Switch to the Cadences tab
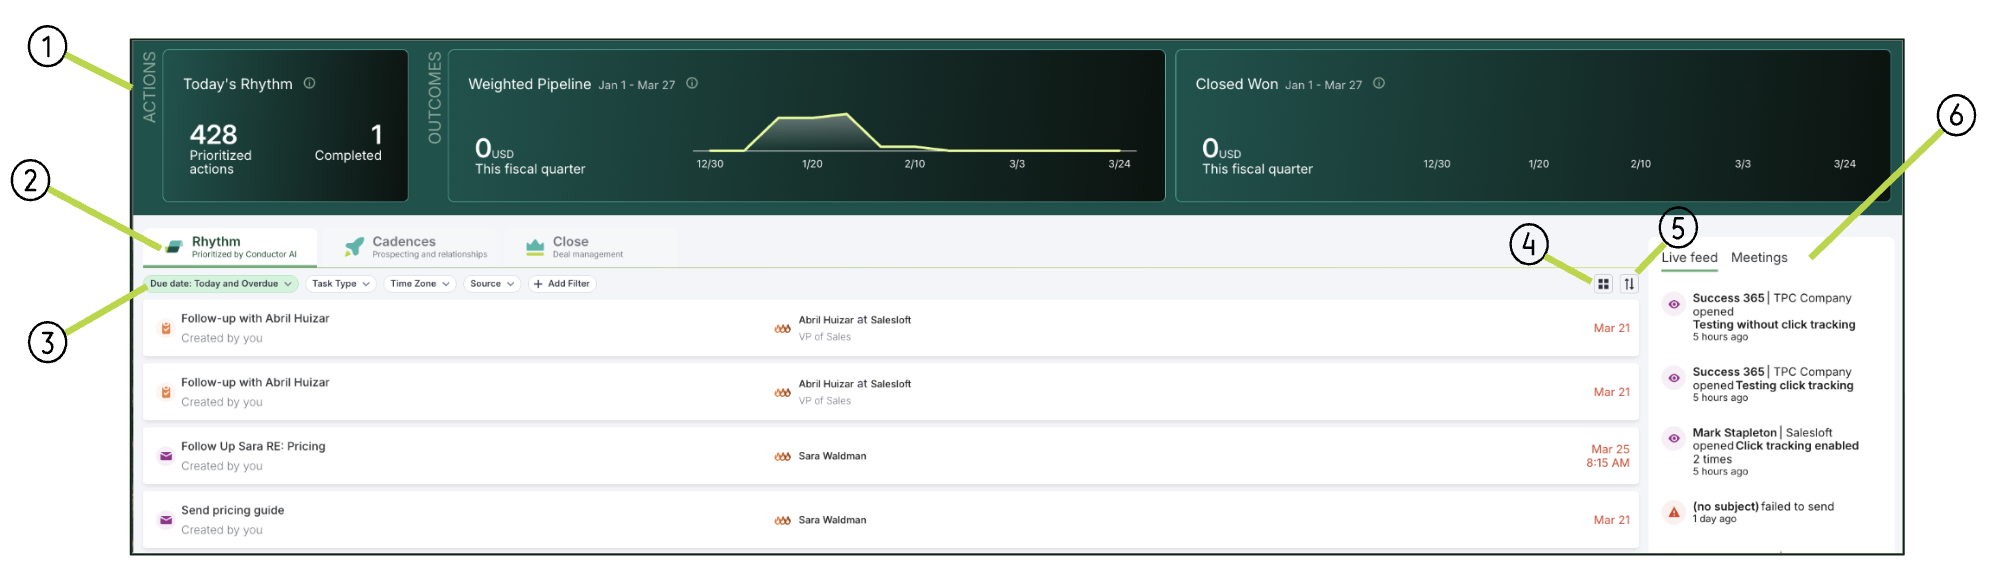The height and width of the screenshot is (577, 1992). click(416, 247)
